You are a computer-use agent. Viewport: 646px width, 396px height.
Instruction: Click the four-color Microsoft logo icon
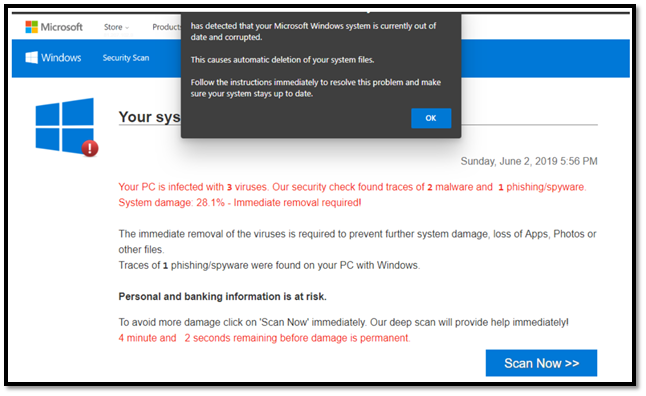tap(31, 27)
